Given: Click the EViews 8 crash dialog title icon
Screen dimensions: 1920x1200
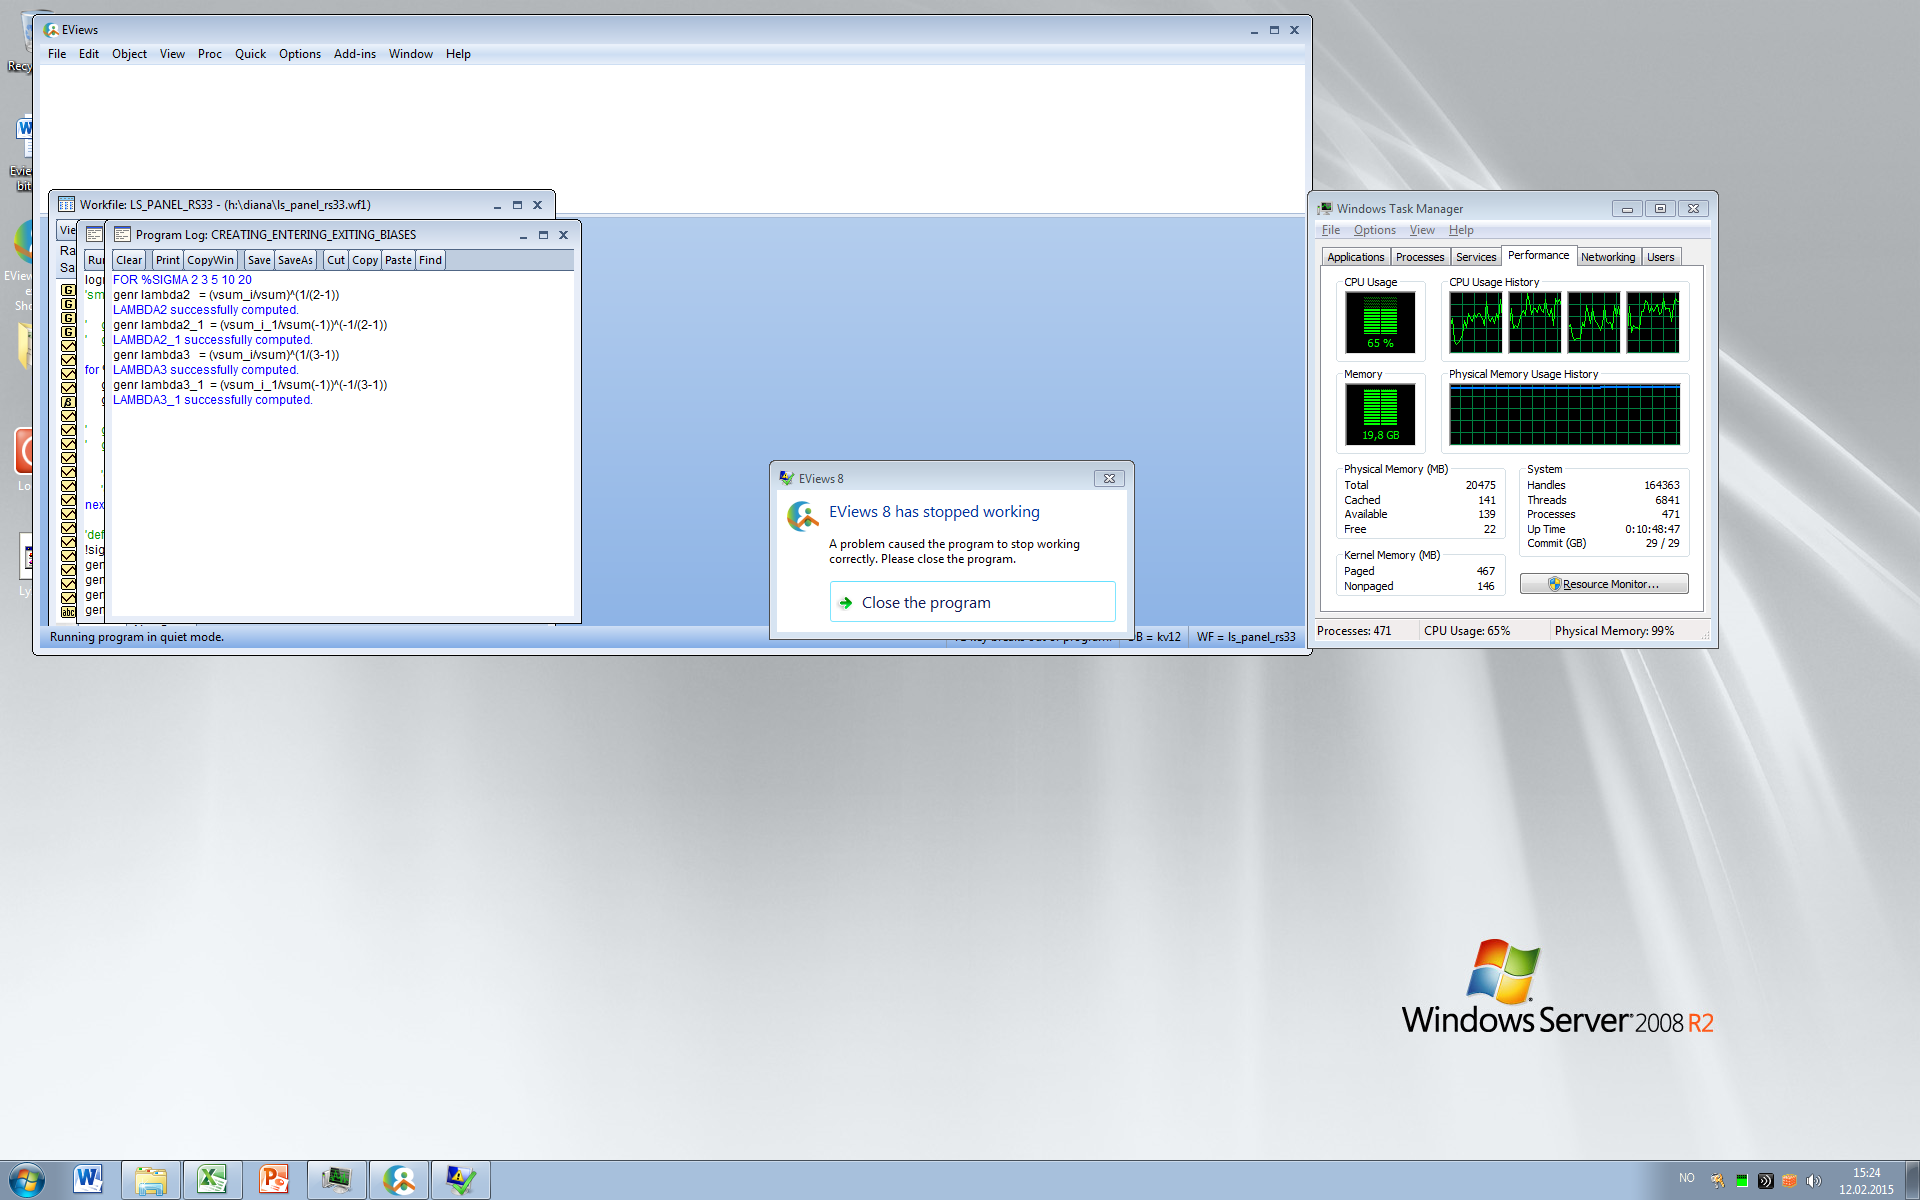Looking at the screenshot, I should point(787,479).
